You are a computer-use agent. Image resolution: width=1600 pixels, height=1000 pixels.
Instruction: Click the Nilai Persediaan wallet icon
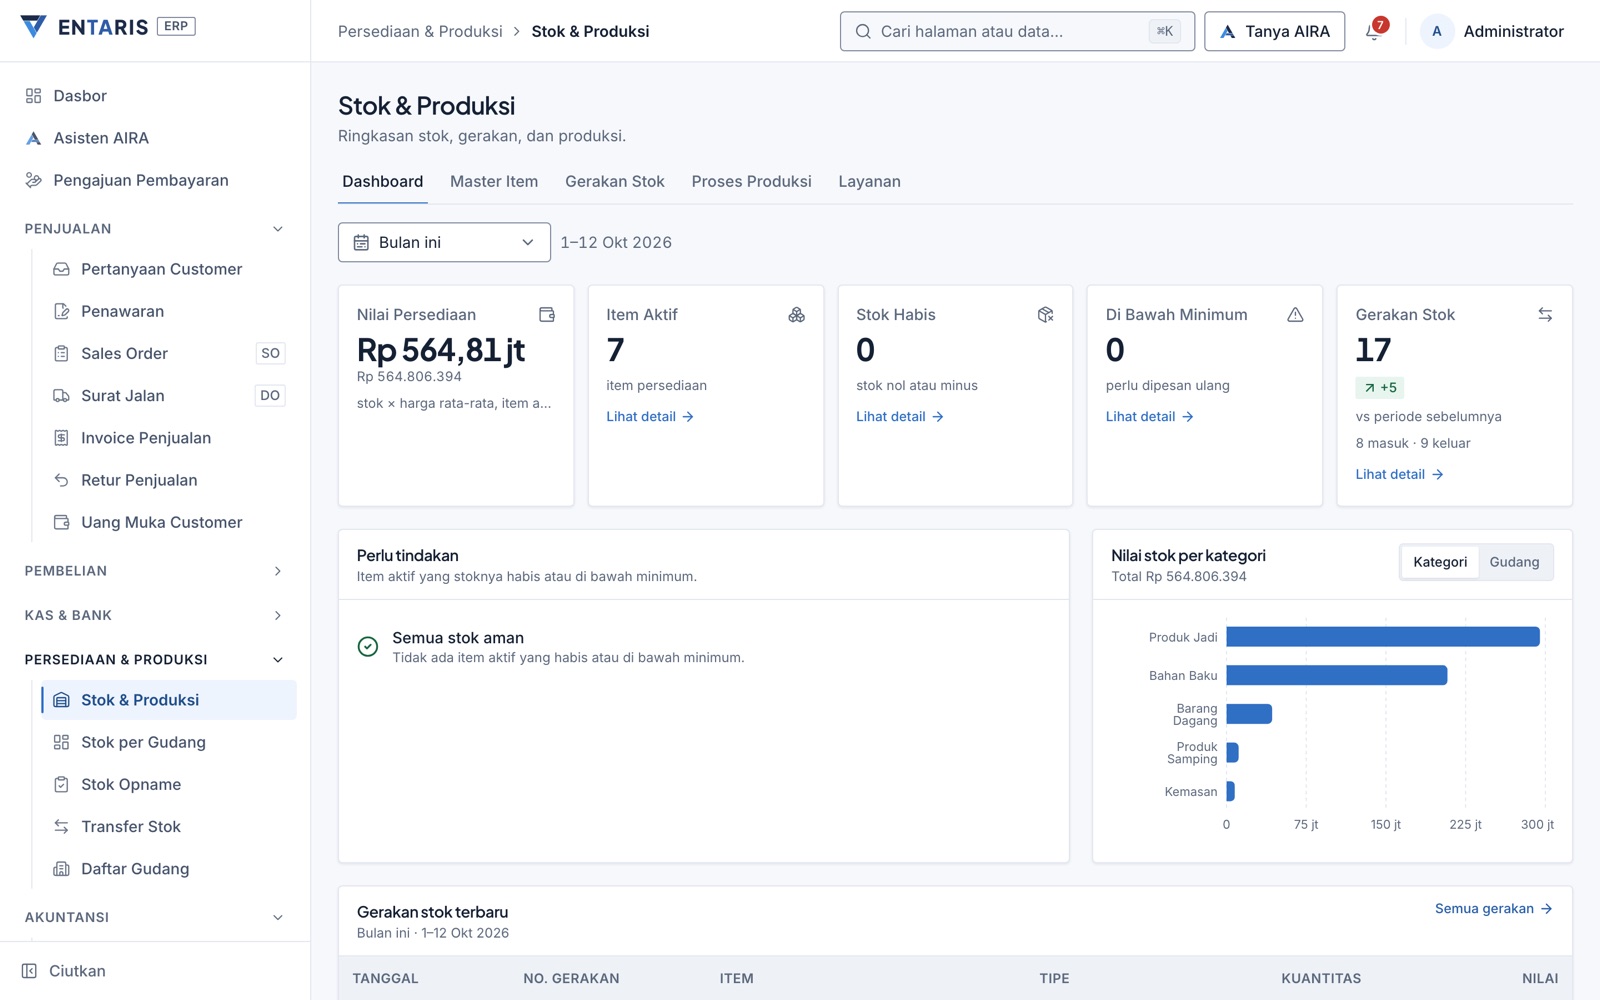(547, 315)
